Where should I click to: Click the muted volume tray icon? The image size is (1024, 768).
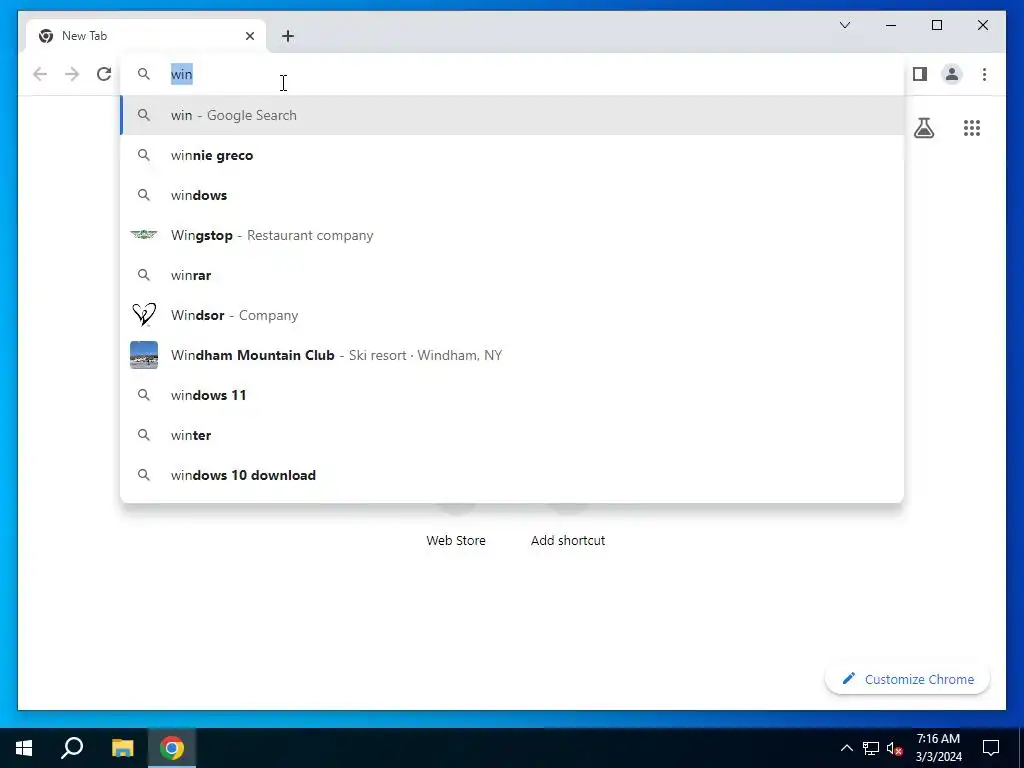895,748
